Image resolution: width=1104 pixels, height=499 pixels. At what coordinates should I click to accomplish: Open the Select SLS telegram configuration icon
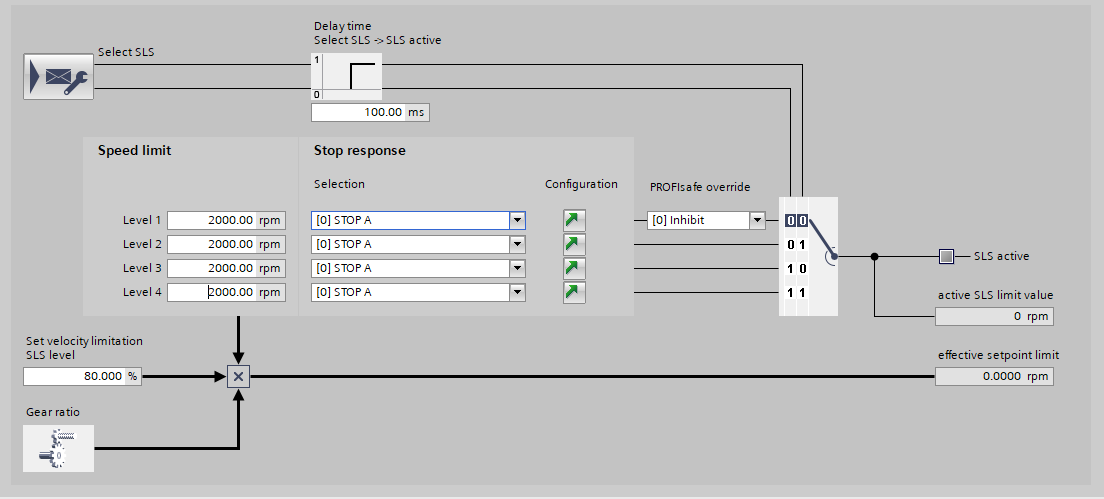(x=58, y=76)
